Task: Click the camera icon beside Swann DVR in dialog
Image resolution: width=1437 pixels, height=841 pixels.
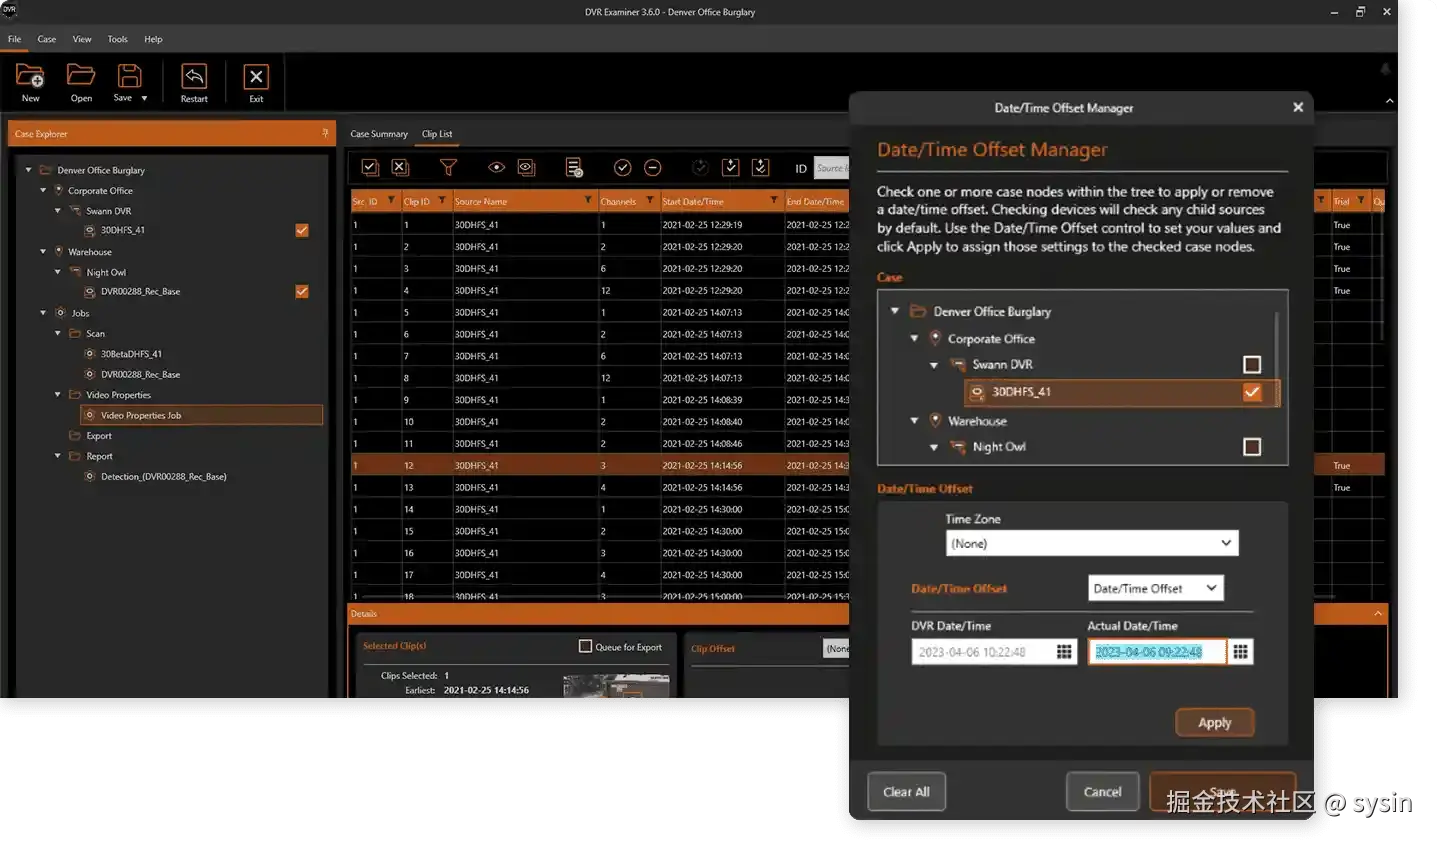Action: tap(958, 365)
